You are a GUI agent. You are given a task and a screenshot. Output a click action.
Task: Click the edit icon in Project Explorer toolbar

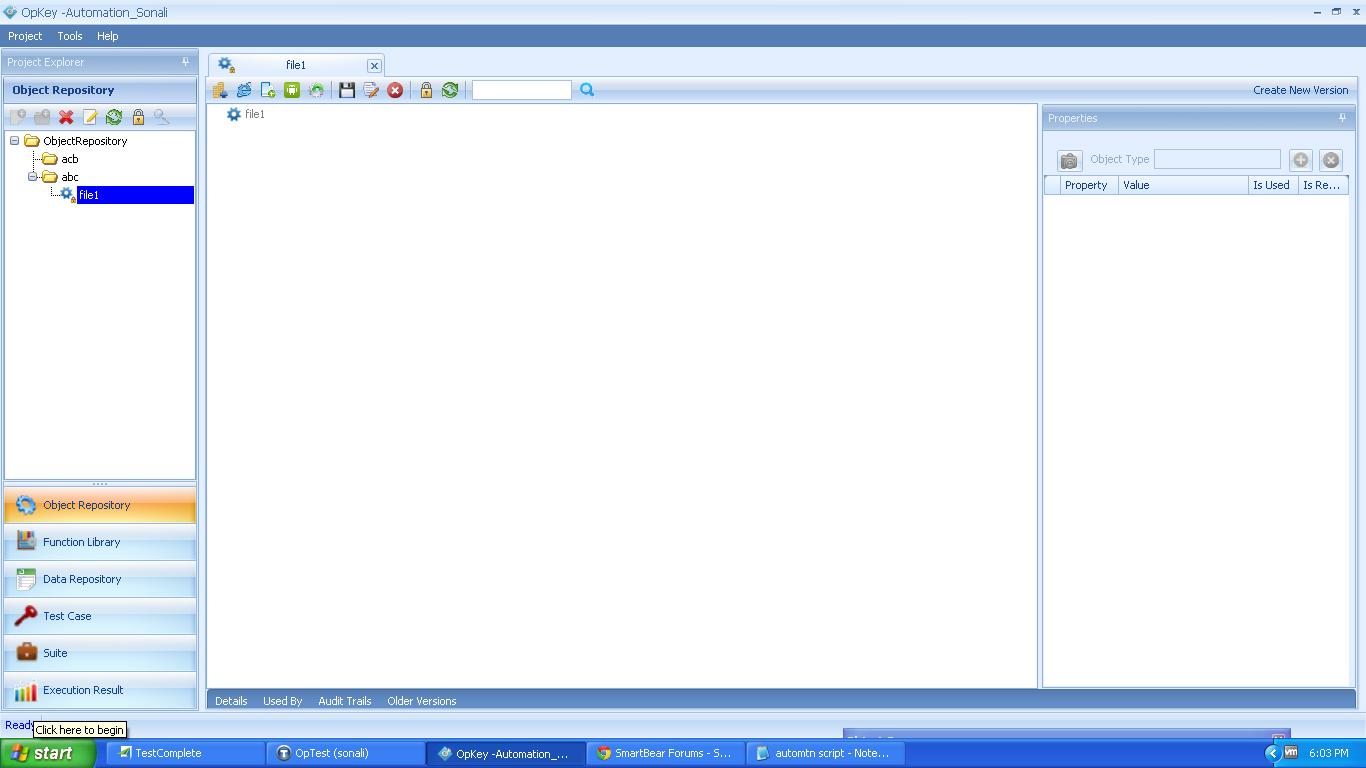pyautogui.click(x=89, y=116)
